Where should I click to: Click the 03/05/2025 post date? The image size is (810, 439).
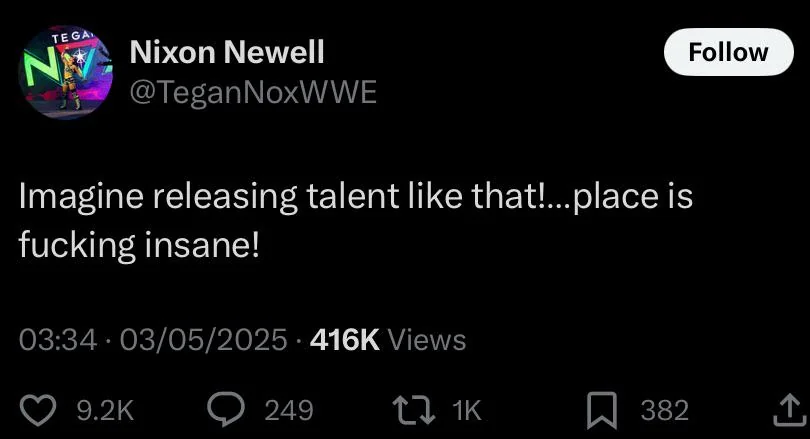point(203,340)
